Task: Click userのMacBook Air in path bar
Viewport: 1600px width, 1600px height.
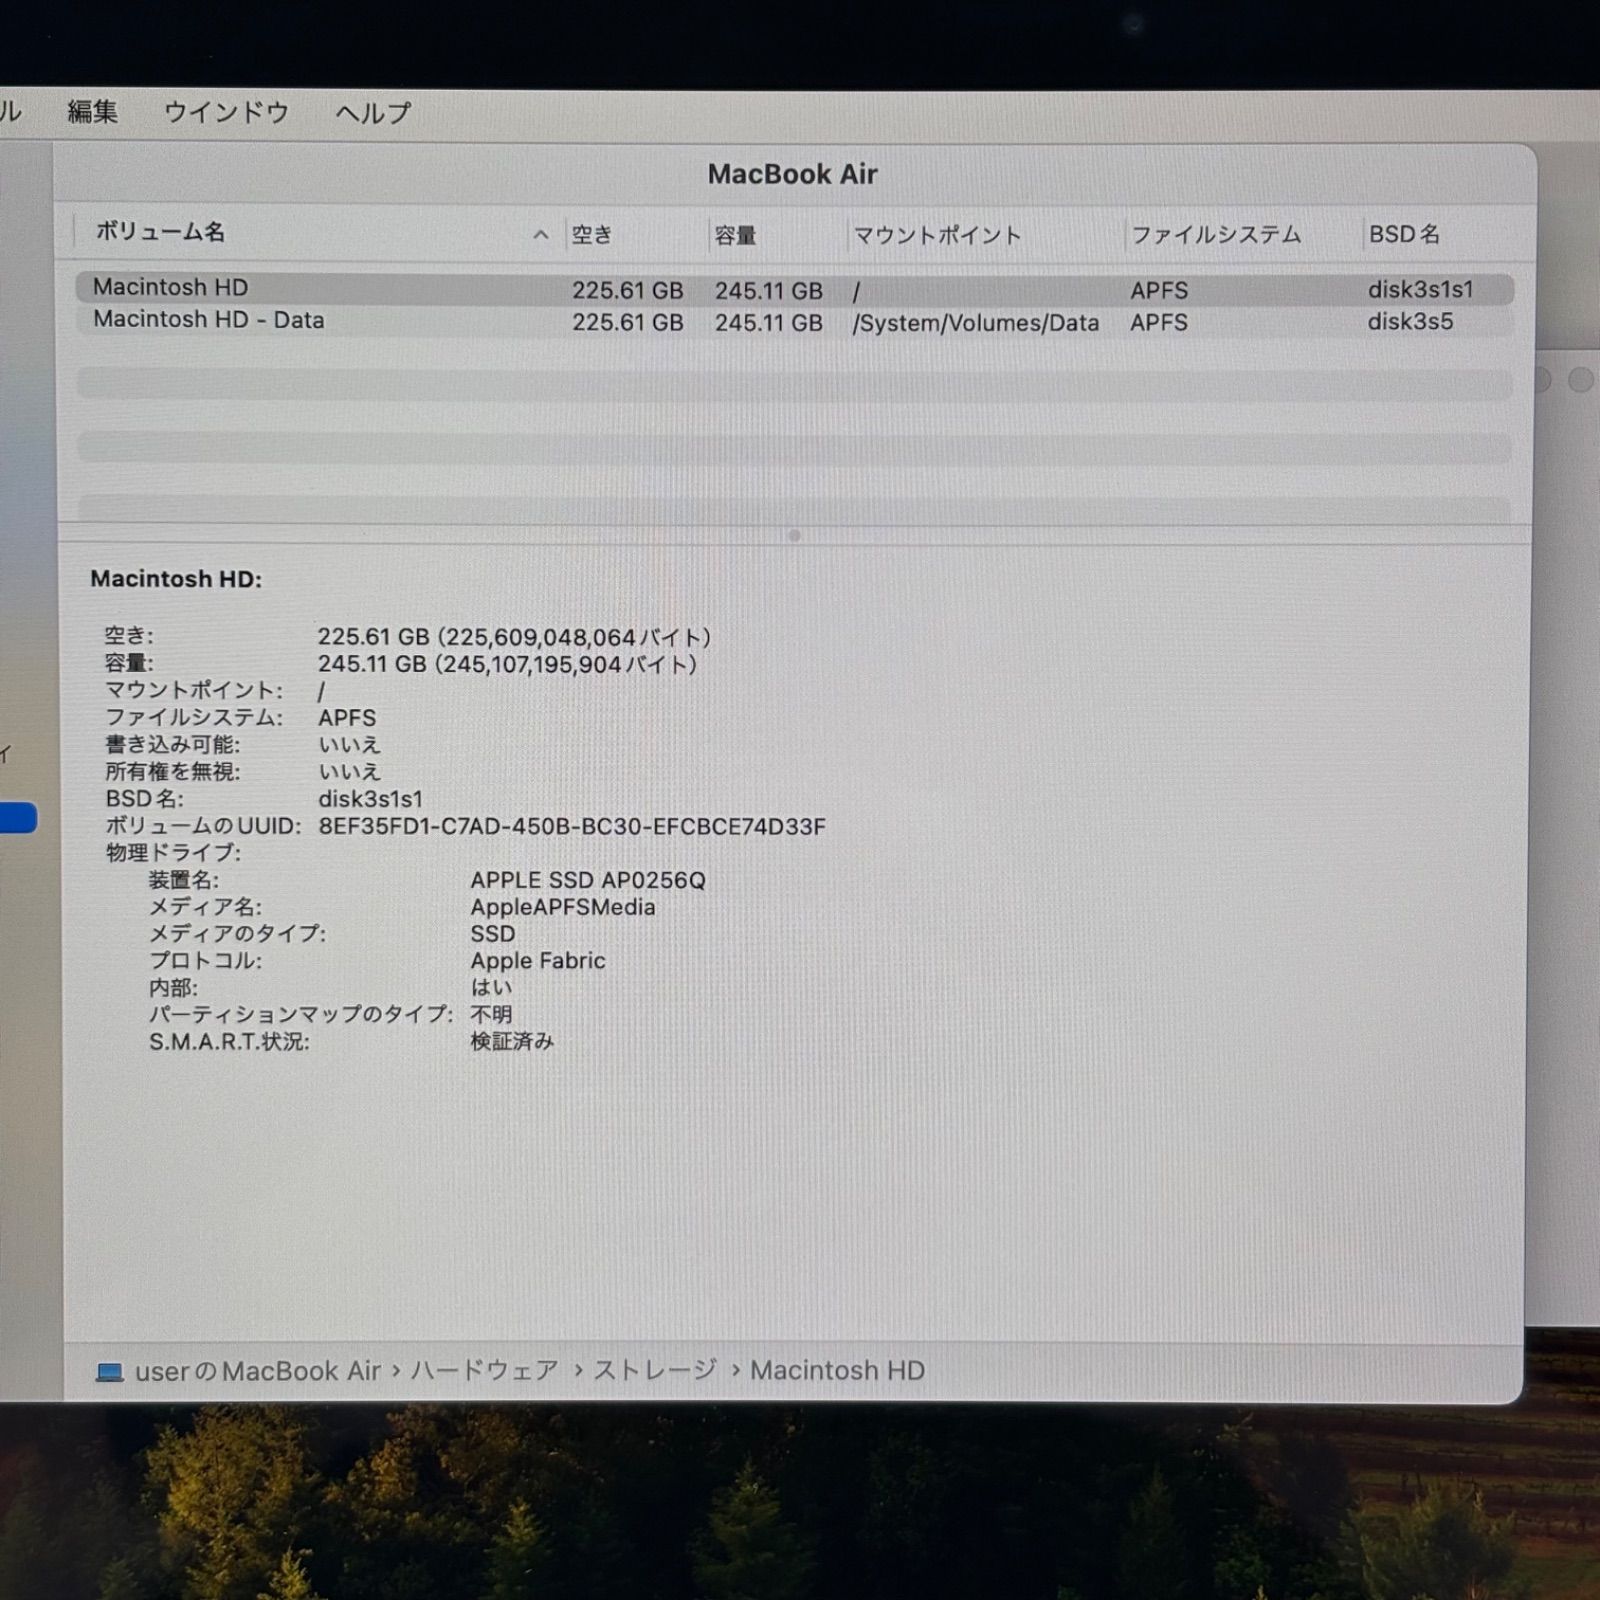Action: 258,1371
